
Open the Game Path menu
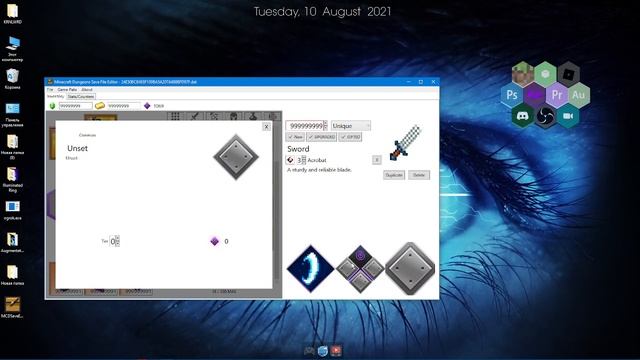point(67,89)
